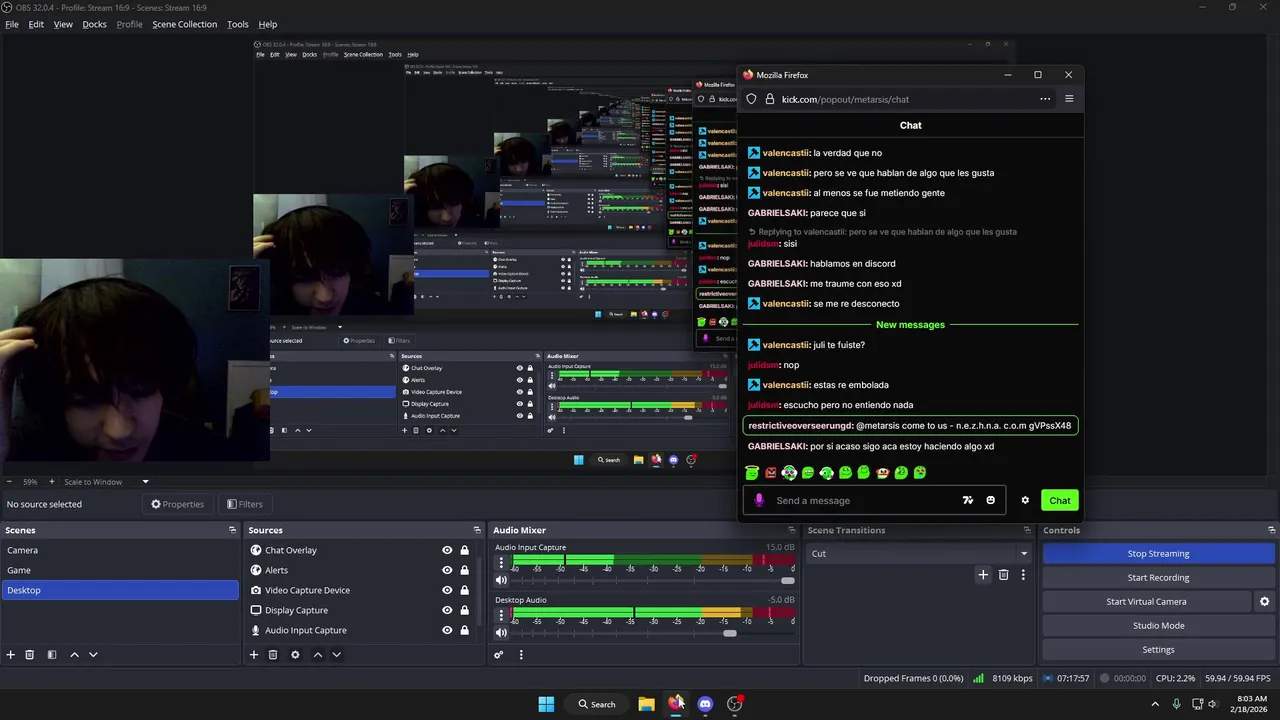Mute Desktop Audio speaker icon

click(502, 632)
